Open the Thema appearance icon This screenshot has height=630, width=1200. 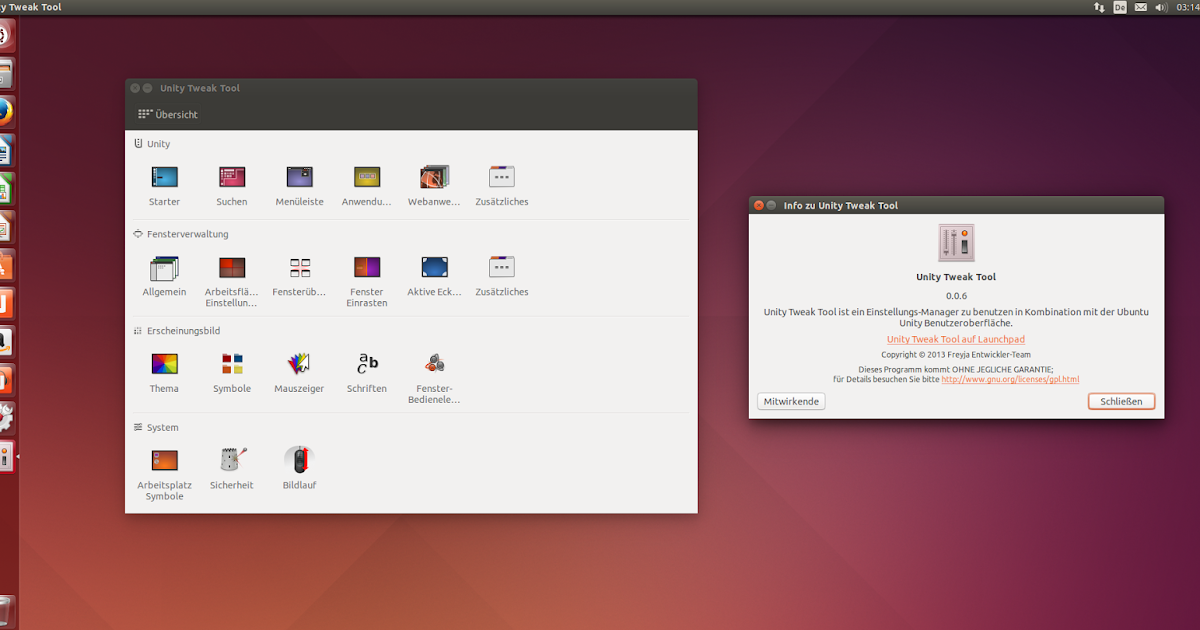click(x=164, y=363)
